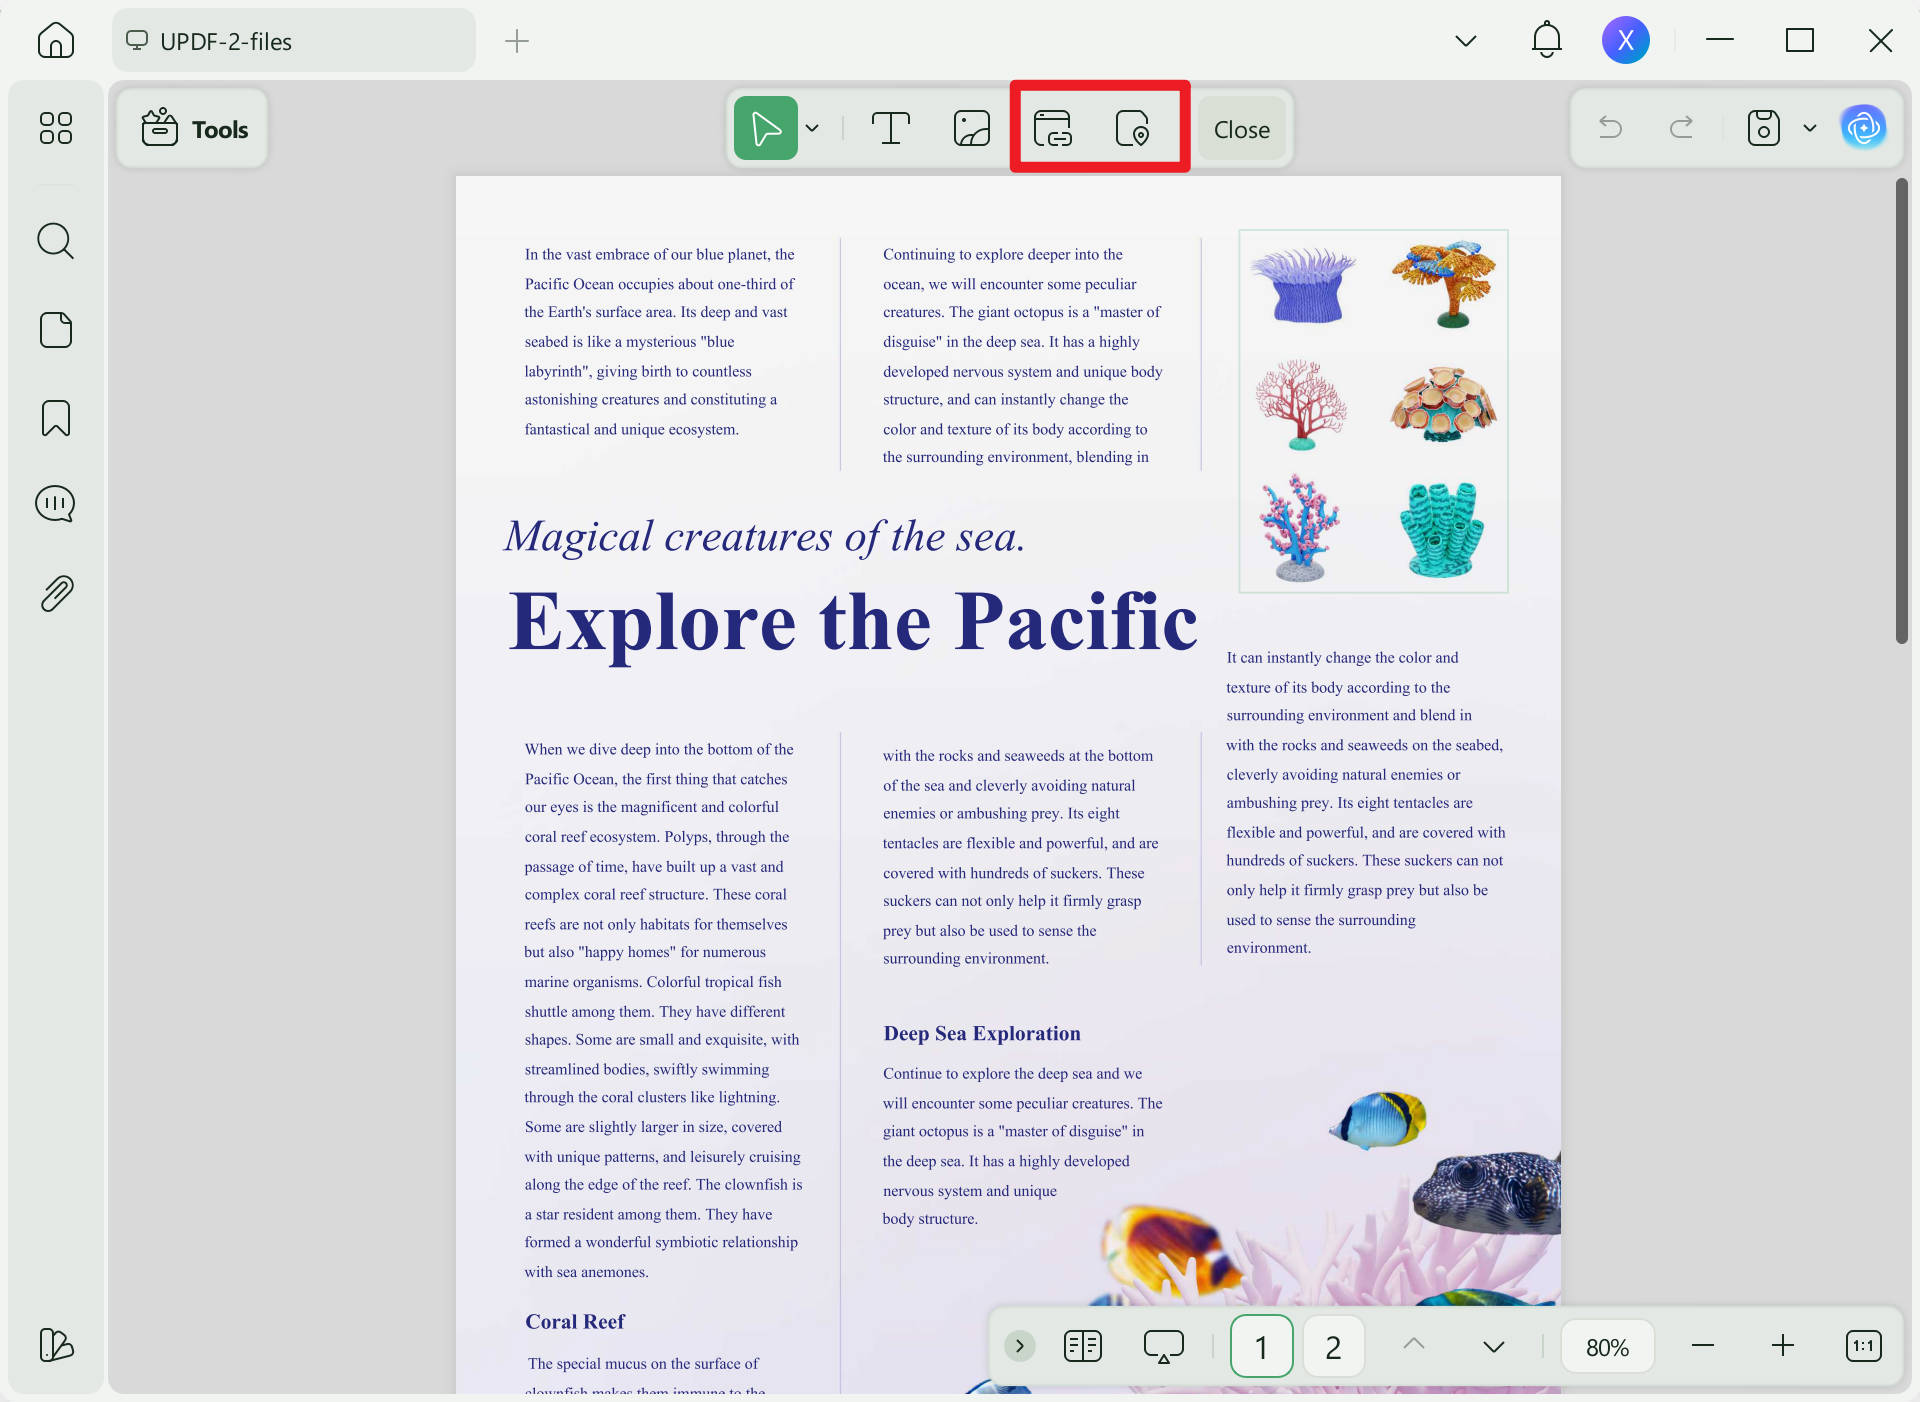1920x1402 pixels.
Task: Open the UPDF AI assistant
Action: [1863, 128]
